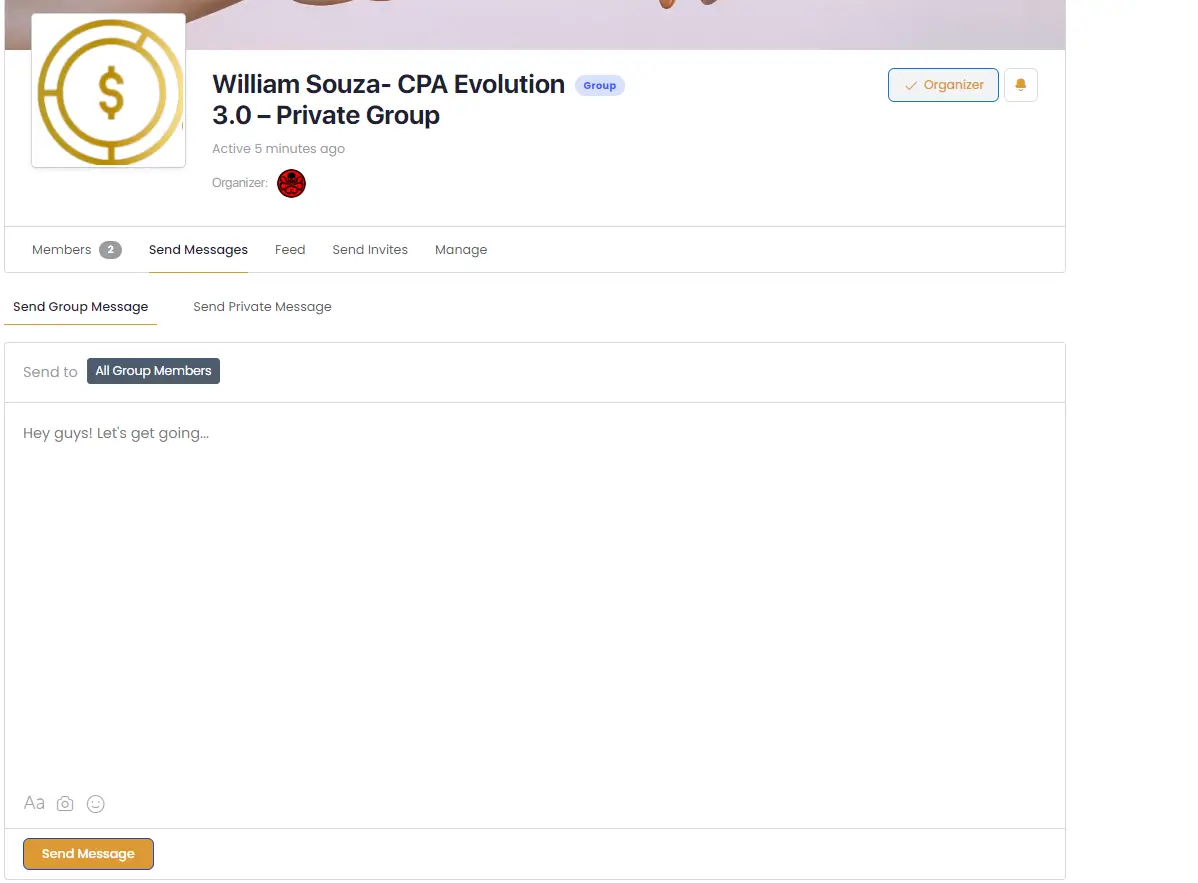The image size is (1198, 883).
Task: Open the Manage tab
Action: [461, 250]
